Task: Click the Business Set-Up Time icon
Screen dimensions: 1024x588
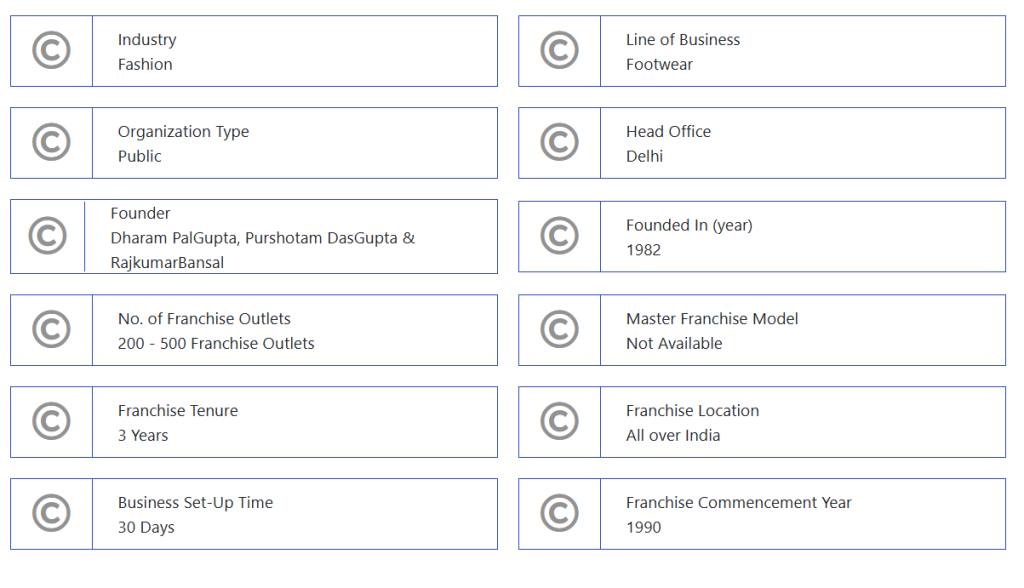Action: tap(51, 514)
